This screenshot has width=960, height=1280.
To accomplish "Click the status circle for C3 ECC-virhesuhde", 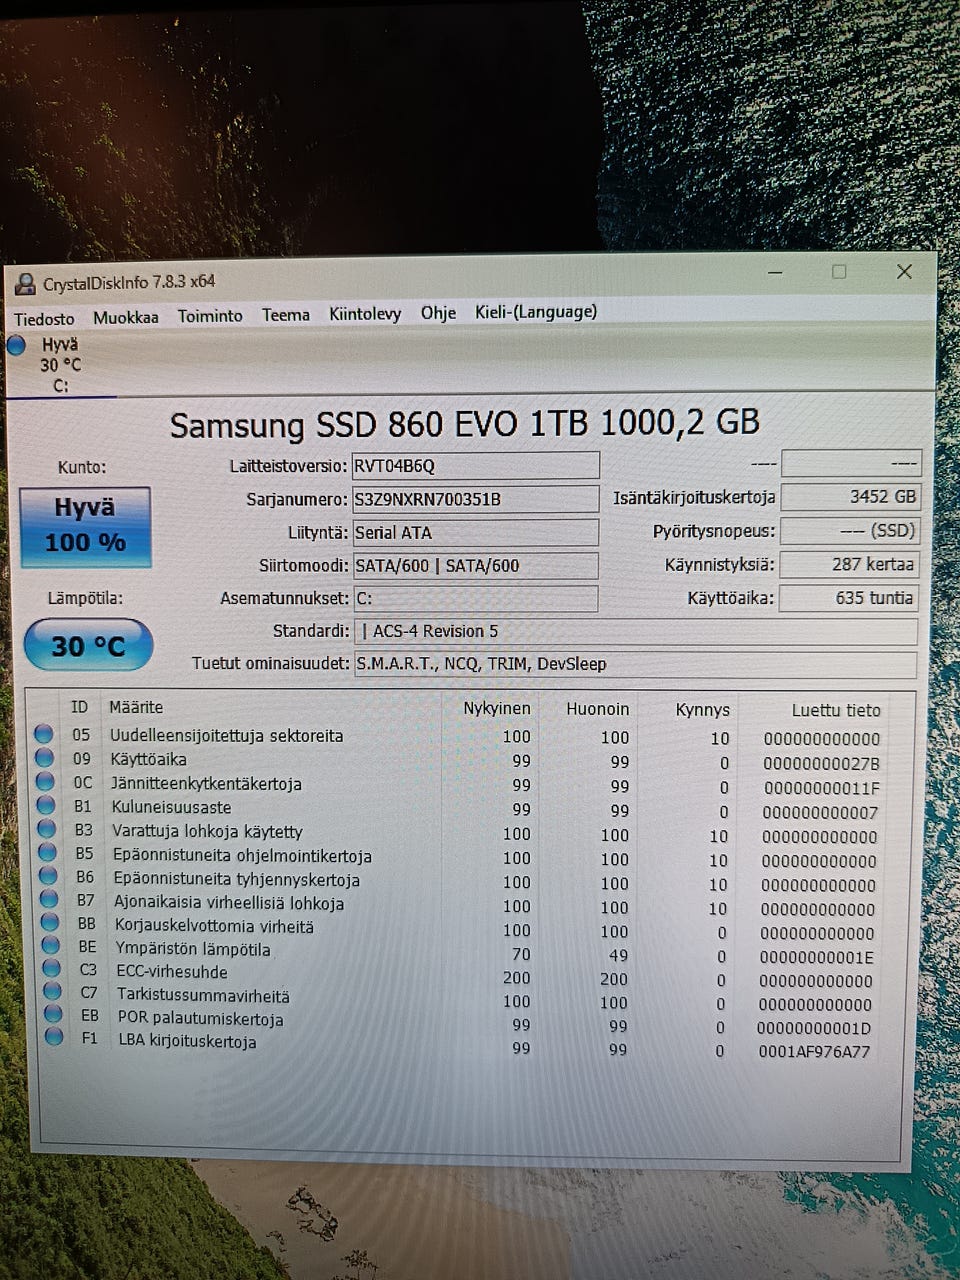I will coord(52,969).
